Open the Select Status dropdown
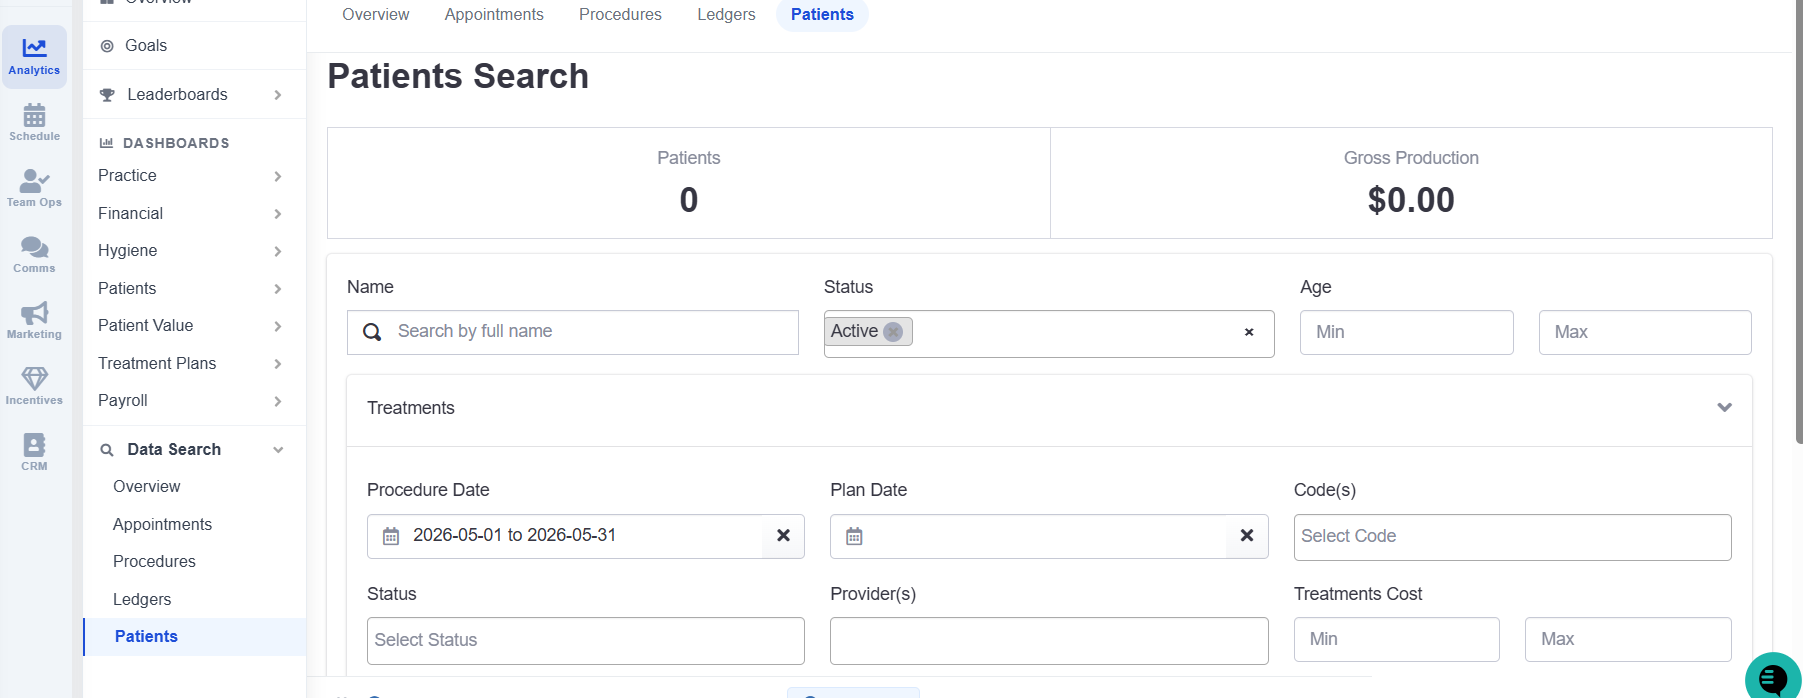1803x698 pixels. point(586,641)
